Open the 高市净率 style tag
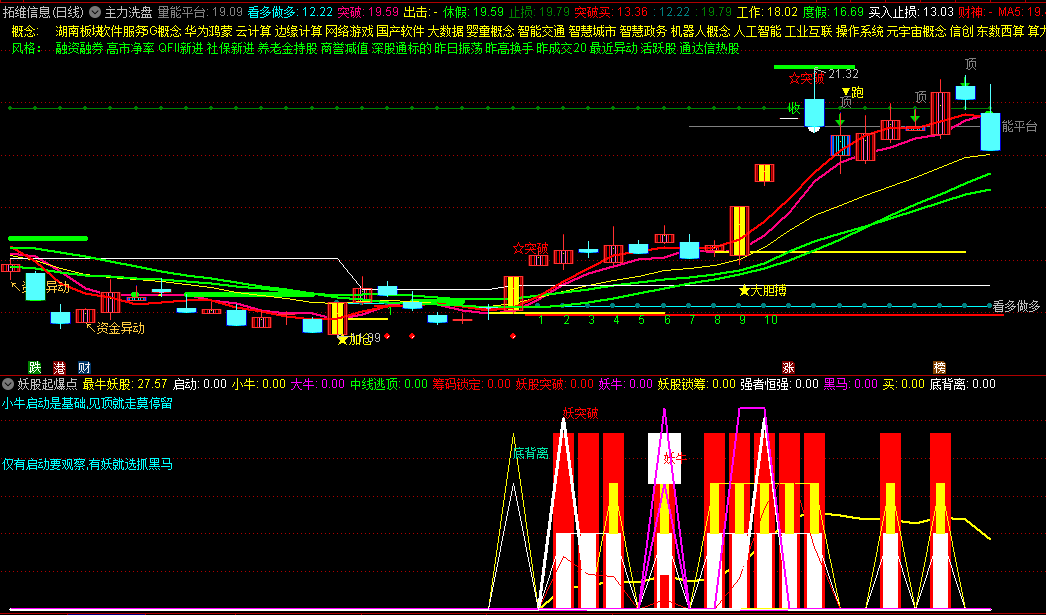The height and width of the screenshot is (615, 1046). (130, 49)
